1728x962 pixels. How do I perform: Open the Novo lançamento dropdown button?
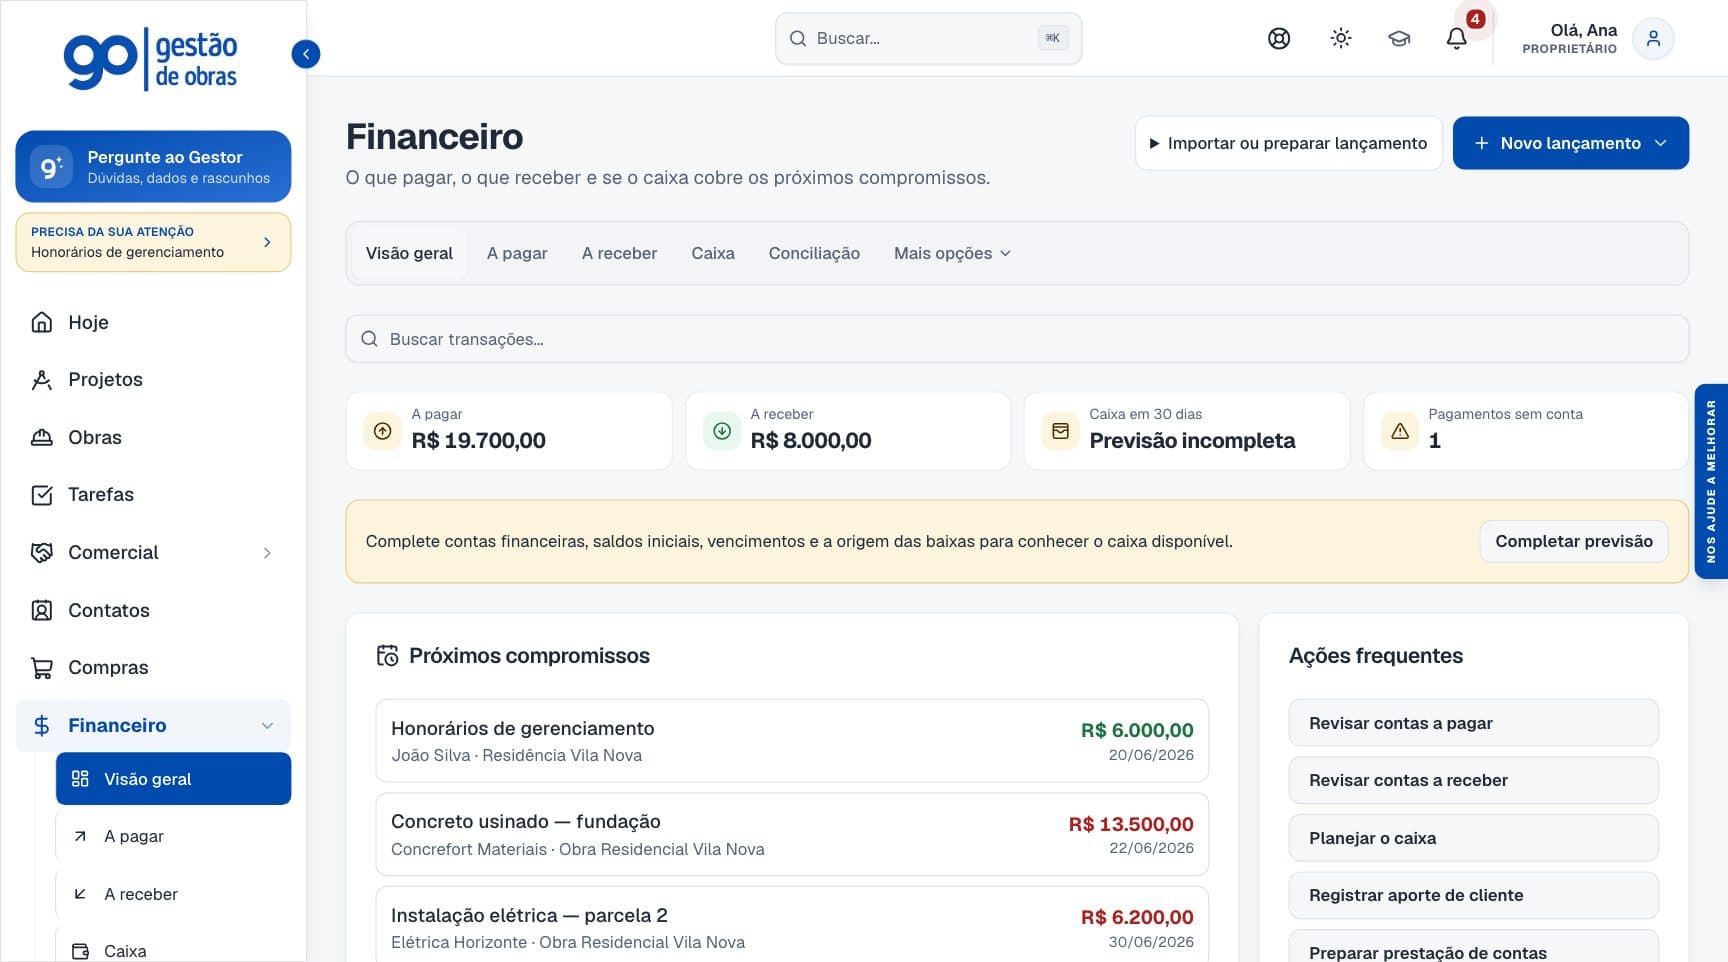[x=1571, y=143]
